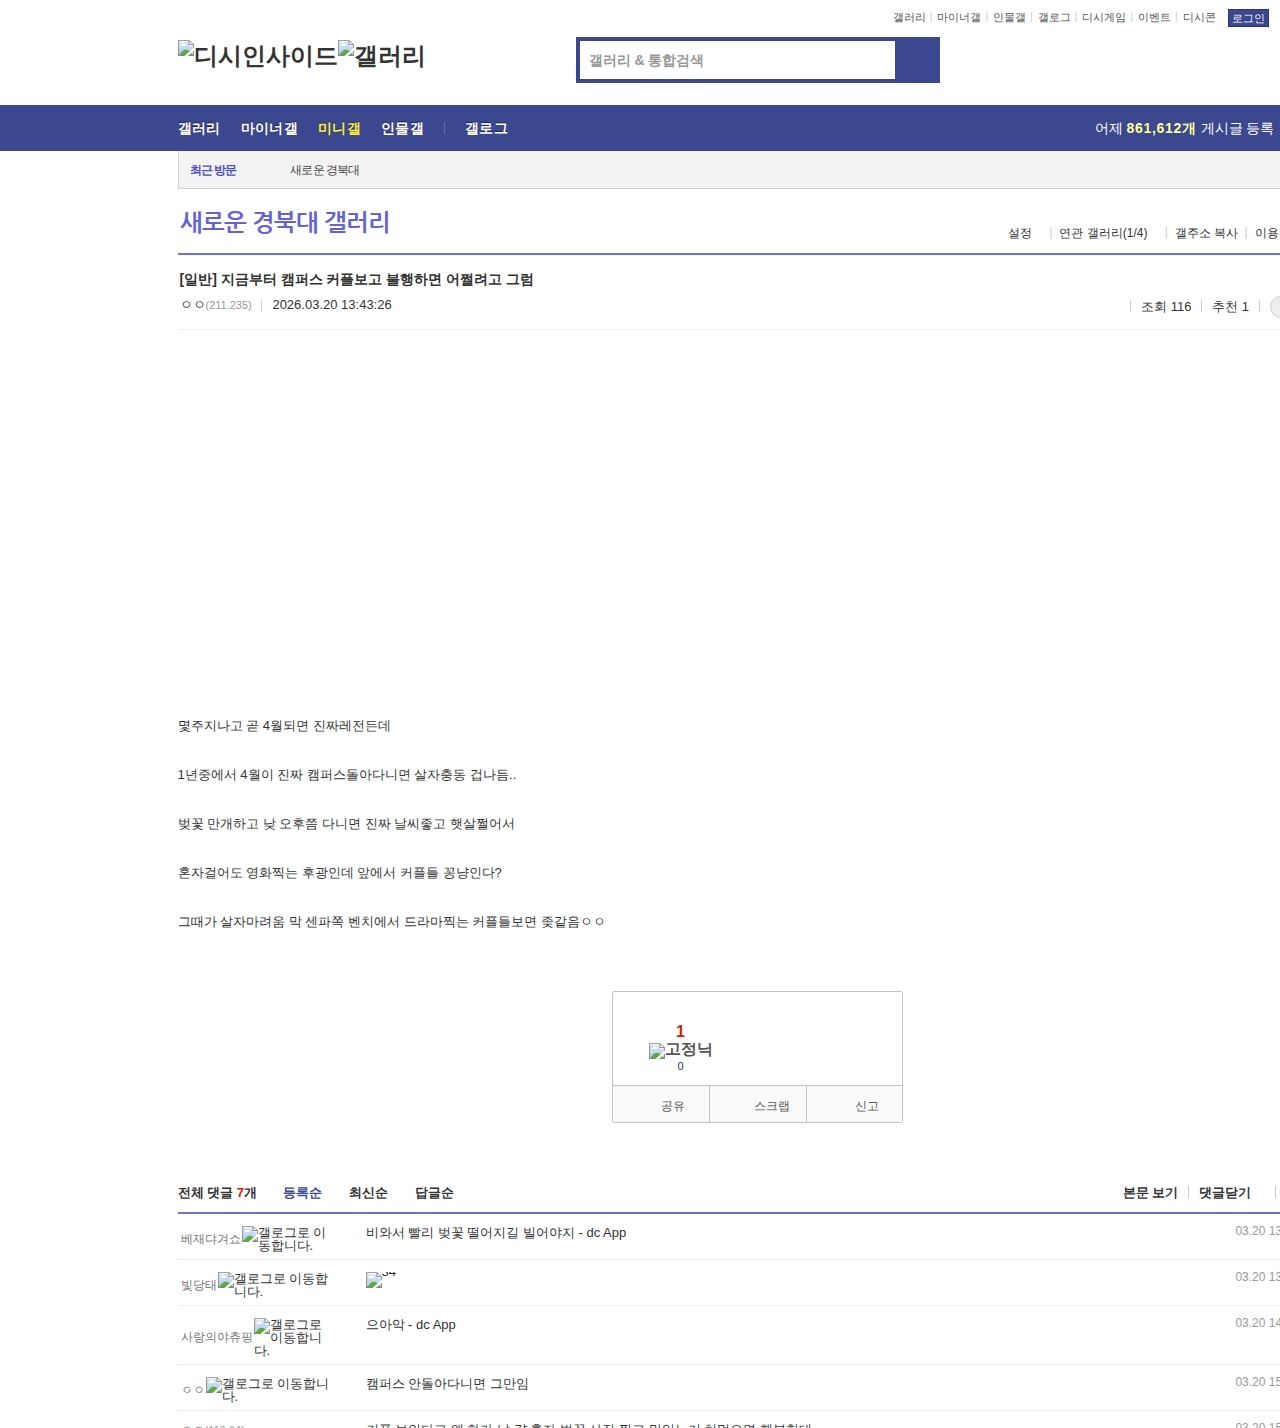Click commenter name 빛당테
The height and width of the screenshot is (1428, 1280).
click(199, 1286)
